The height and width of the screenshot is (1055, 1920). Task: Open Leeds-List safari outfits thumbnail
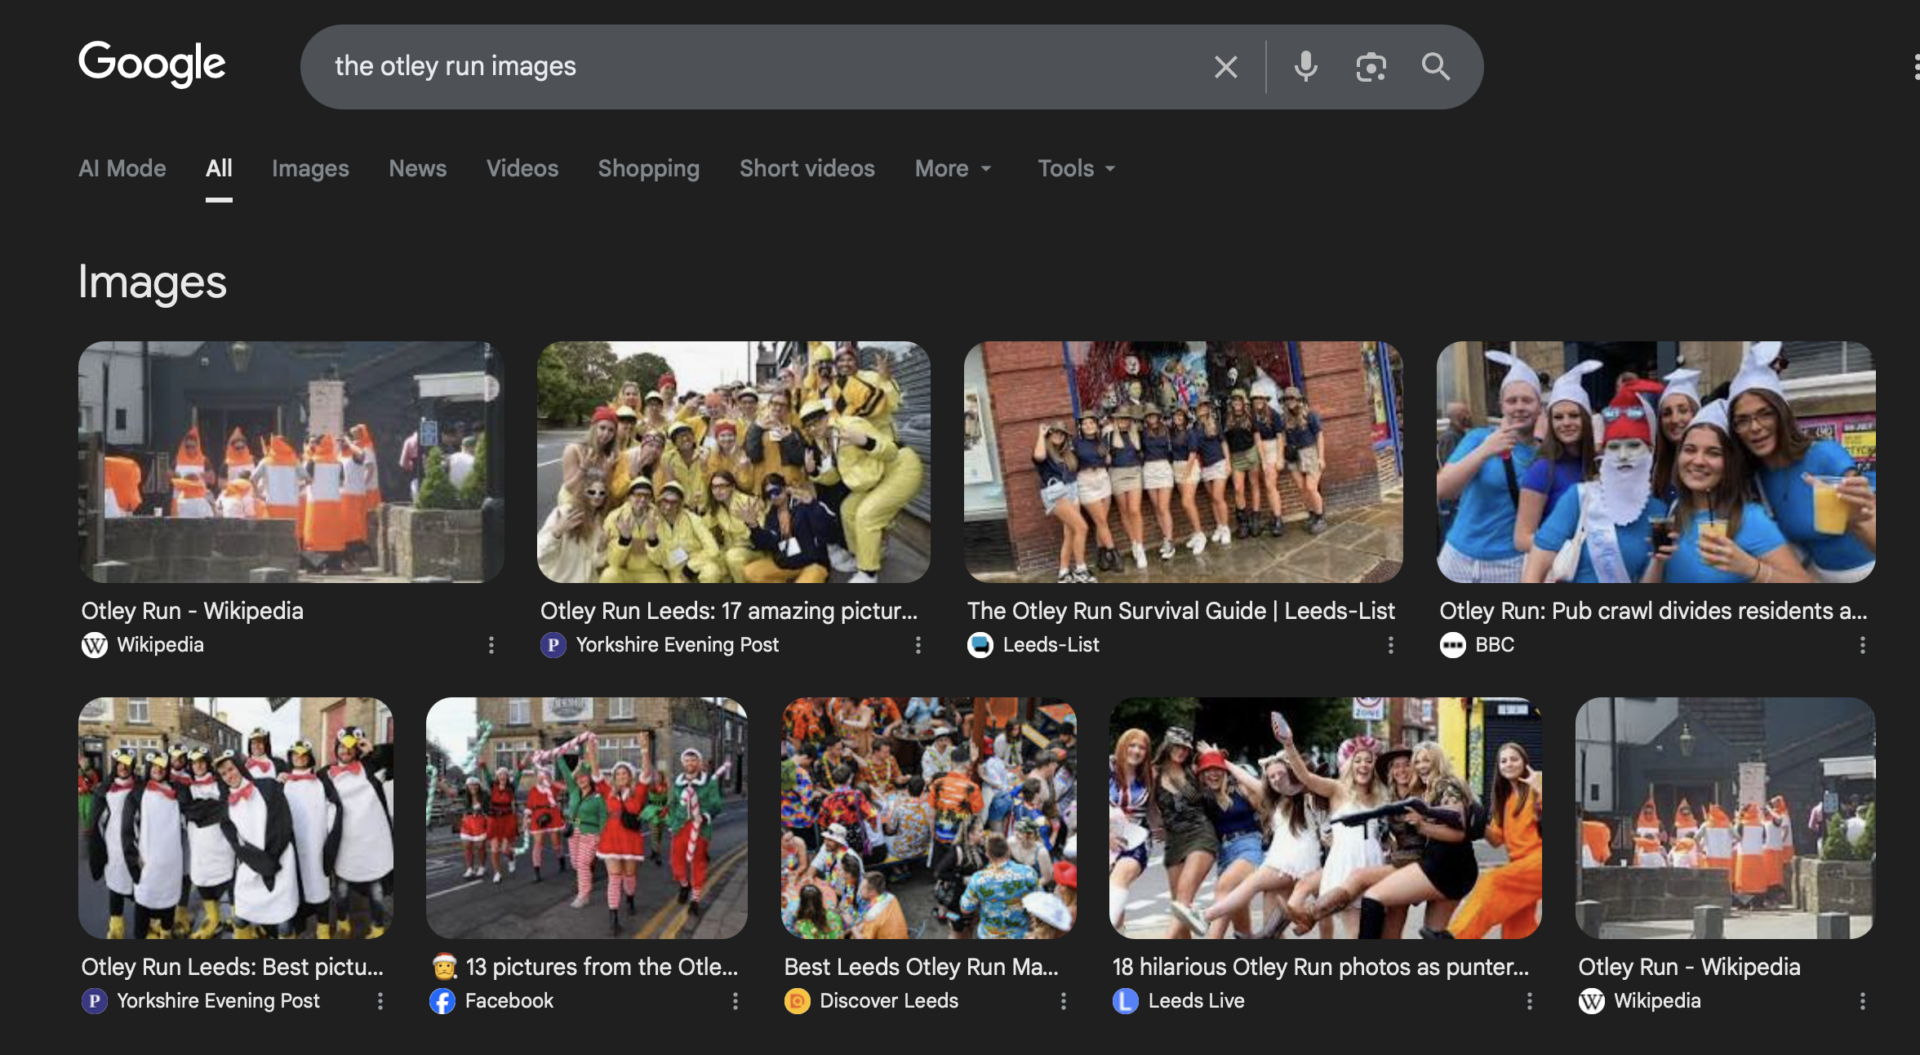pyautogui.click(x=1183, y=462)
